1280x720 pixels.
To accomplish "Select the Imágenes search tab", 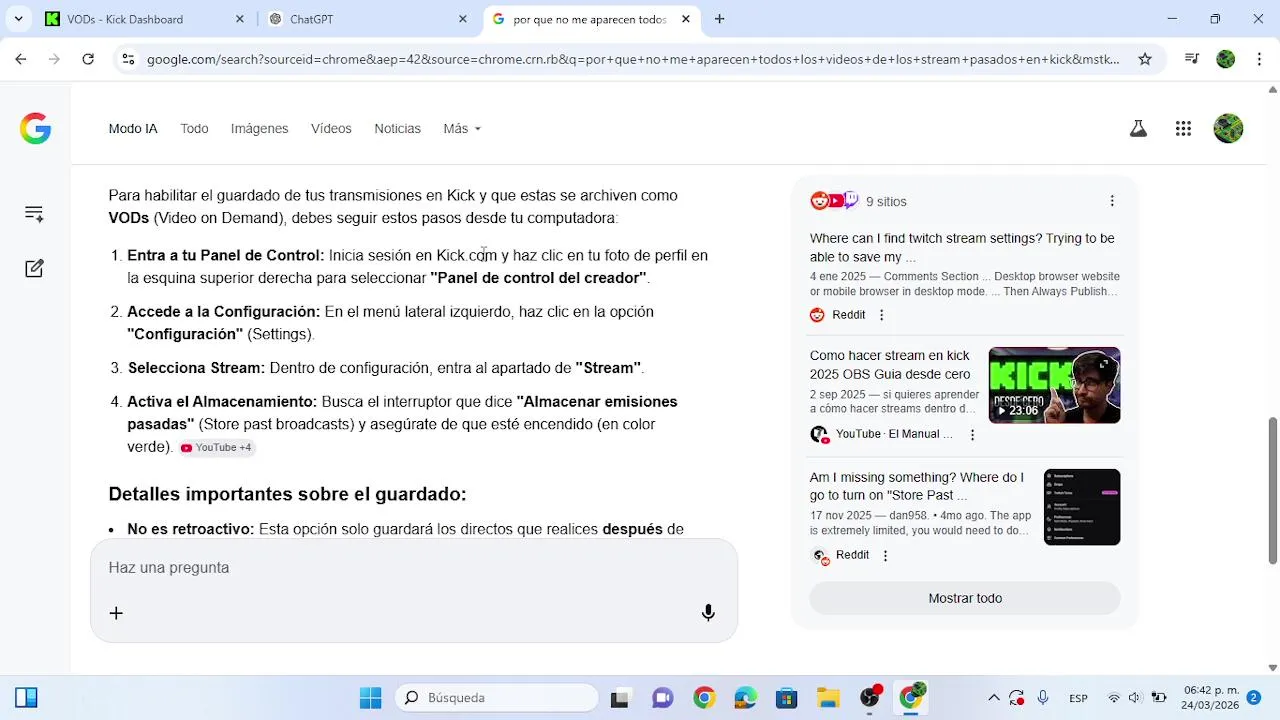I will click(259, 128).
